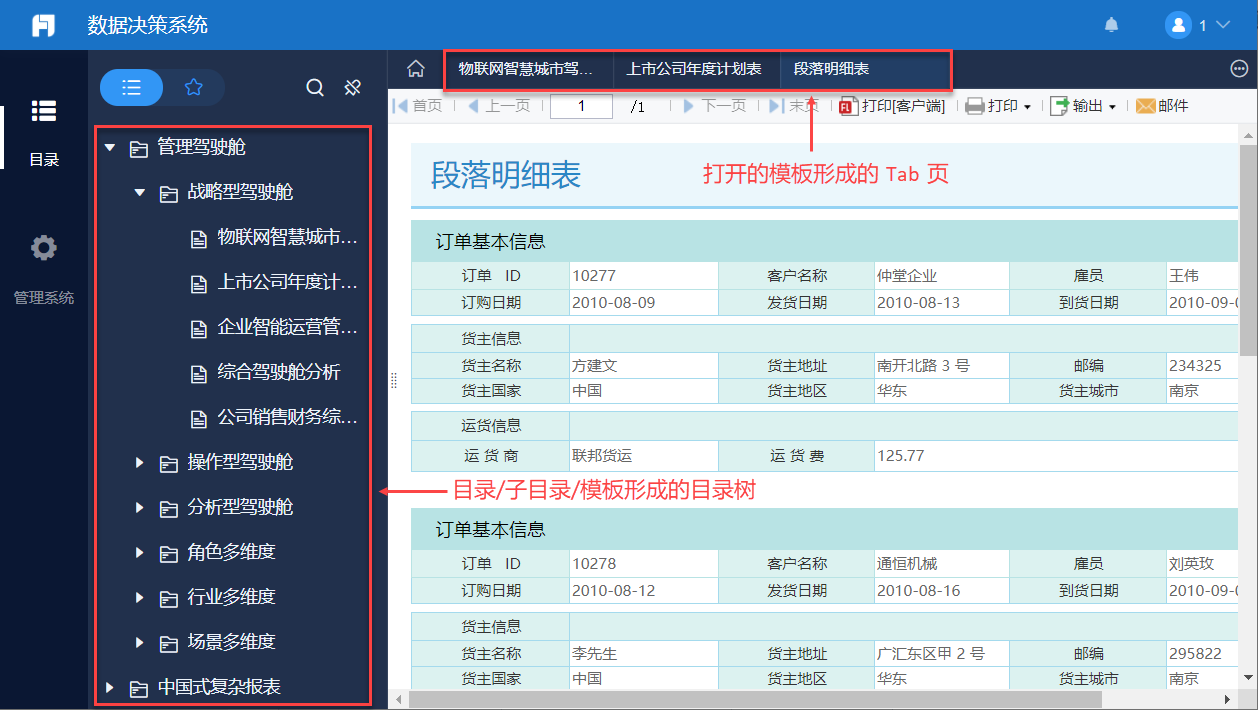Open the notification bell
Image resolution: width=1258 pixels, height=710 pixels.
pyautogui.click(x=1111, y=25)
